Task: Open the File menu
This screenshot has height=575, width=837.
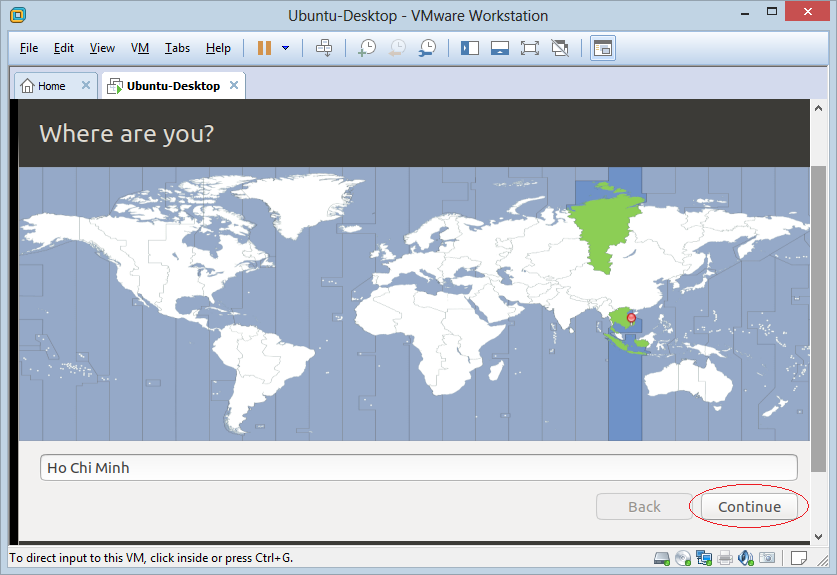Action: 29,48
